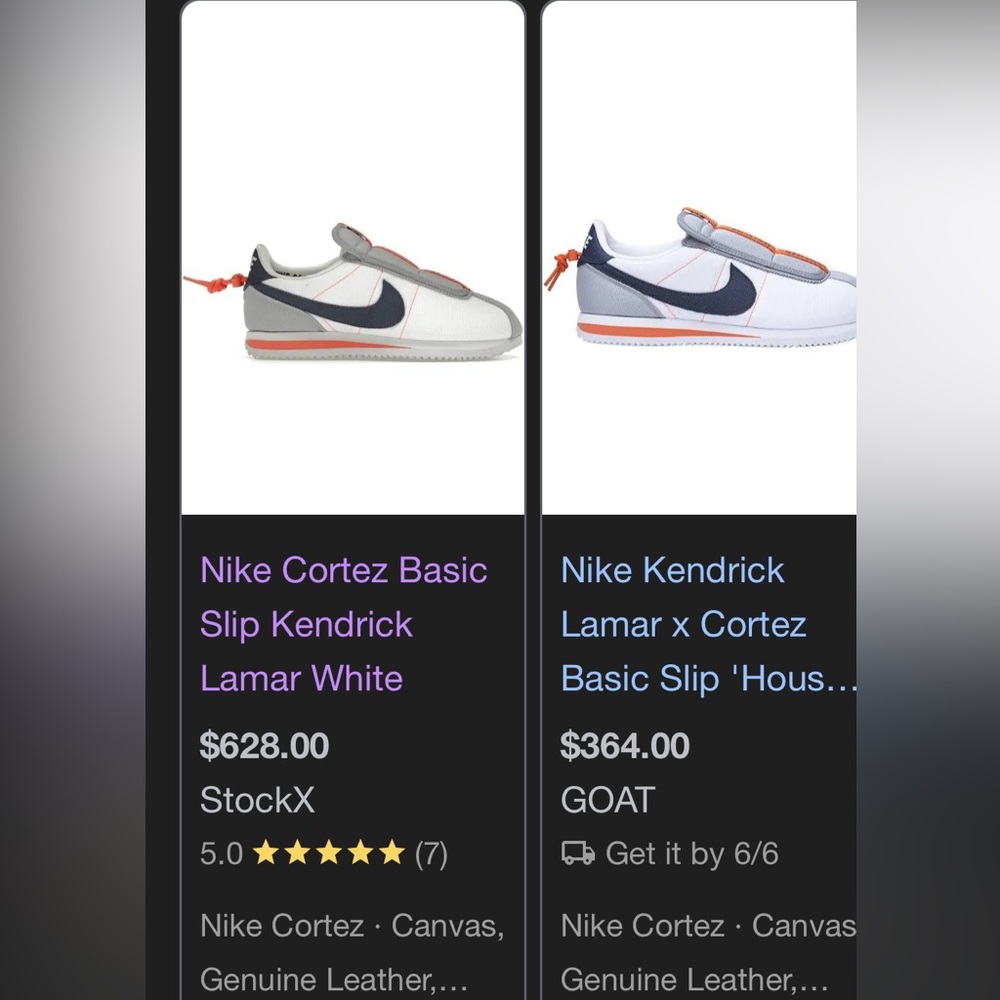This screenshot has height=1000, width=1000.
Task: Click the GOAT seller name
Action: 608,800
